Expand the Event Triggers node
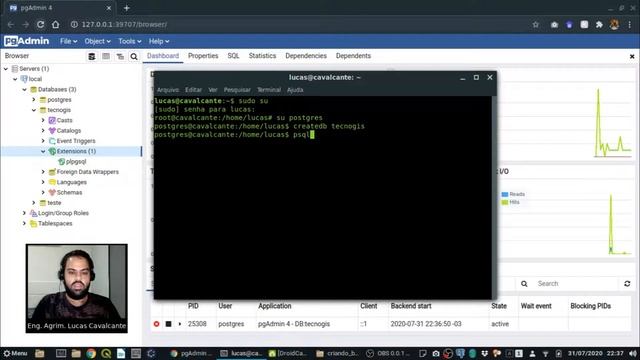 point(43,141)
